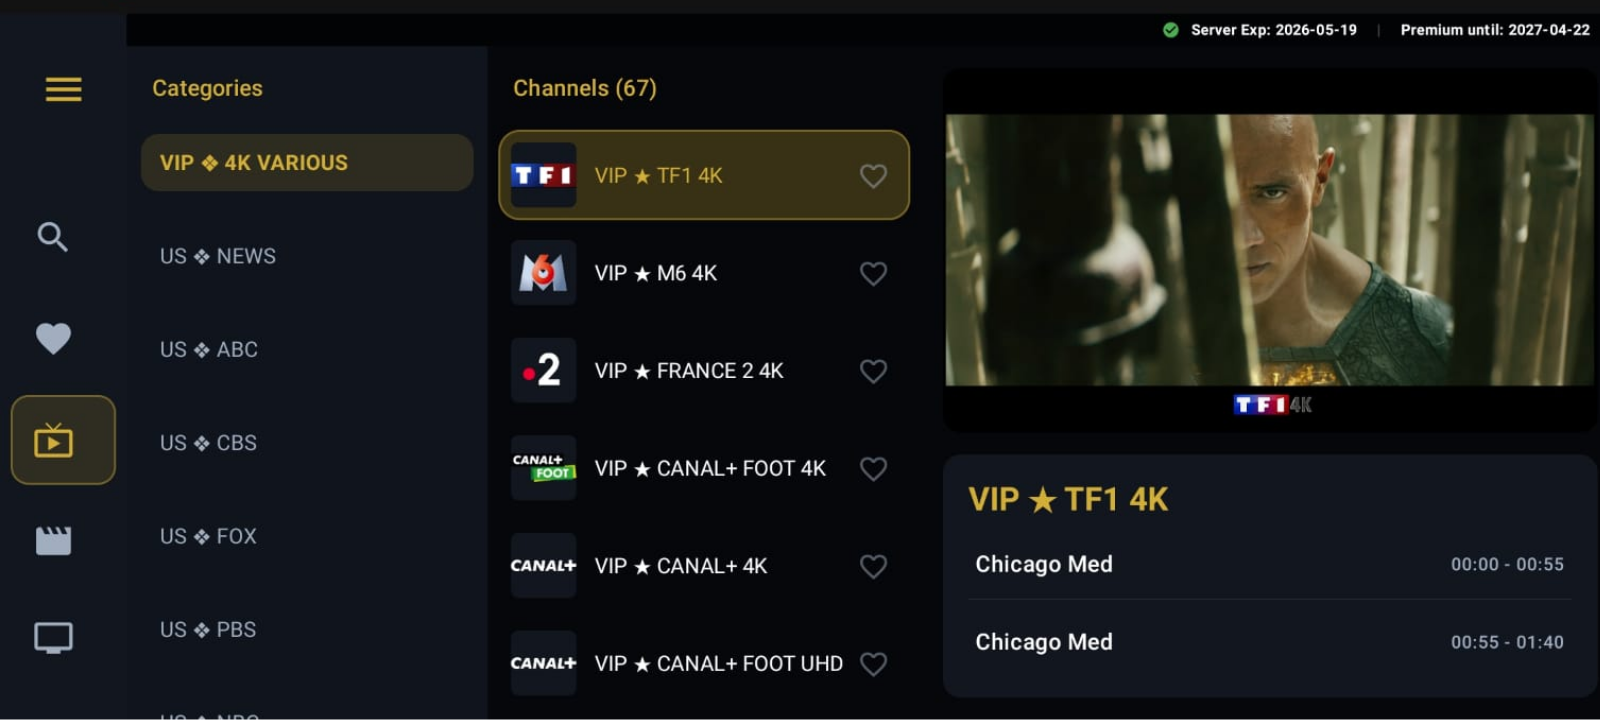Open the VIP 4K VARIOUS category
1600x720 pixels.
[306, 162]
